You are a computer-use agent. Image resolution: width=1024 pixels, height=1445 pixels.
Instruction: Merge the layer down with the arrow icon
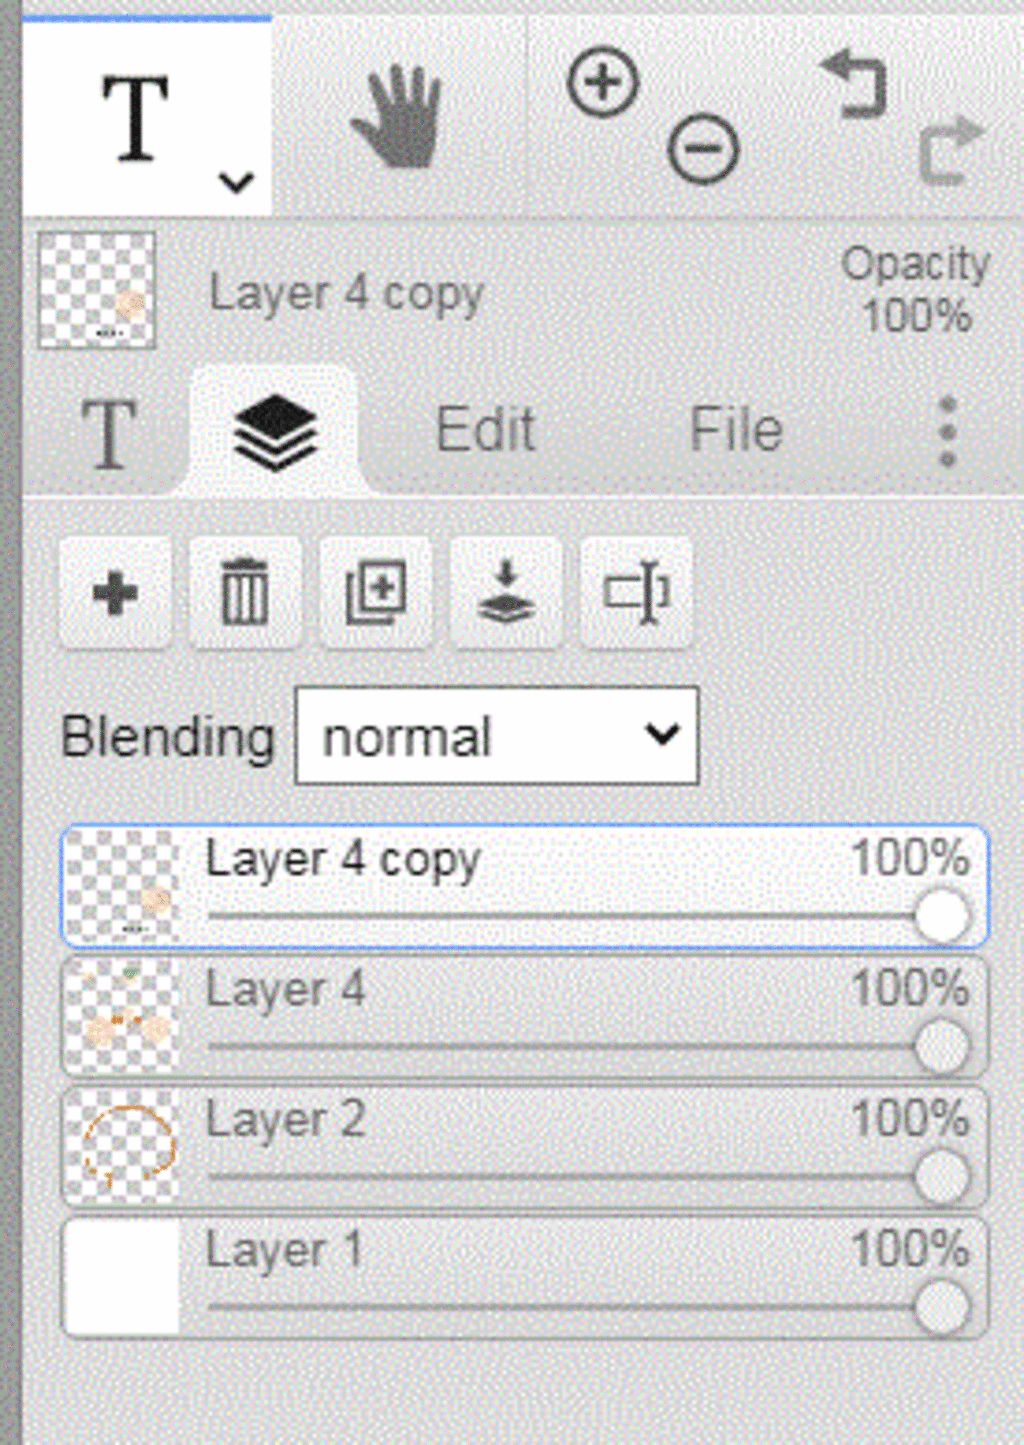(x=506, y=593)
